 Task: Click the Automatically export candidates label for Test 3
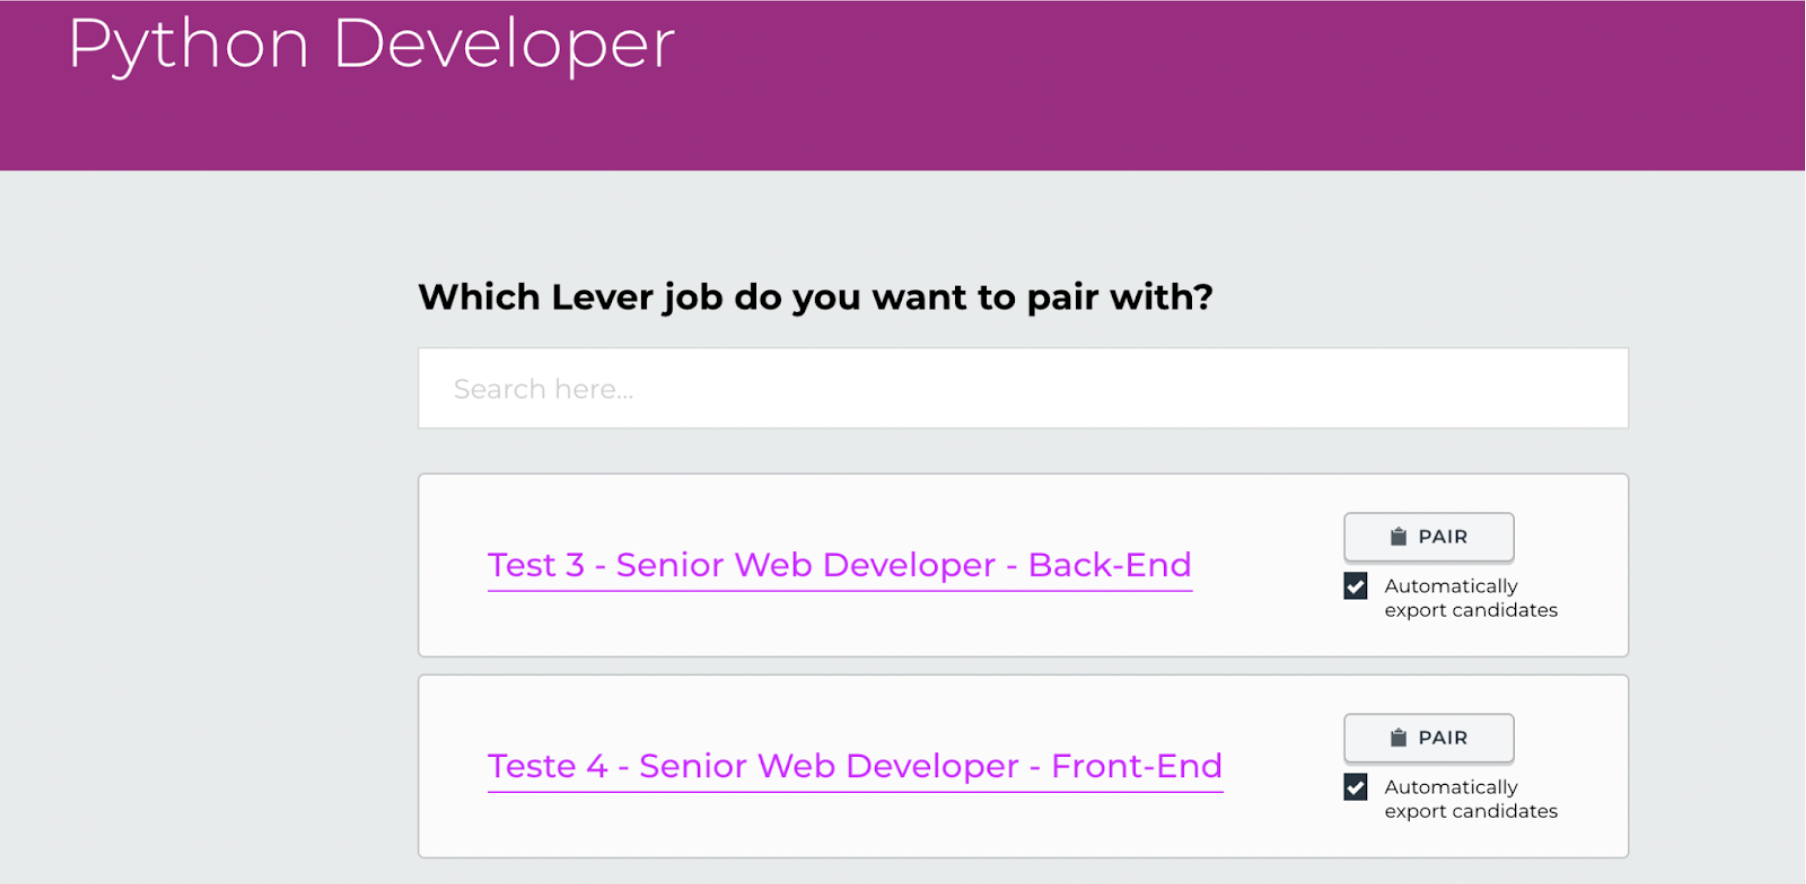(x=1468, y=597)
